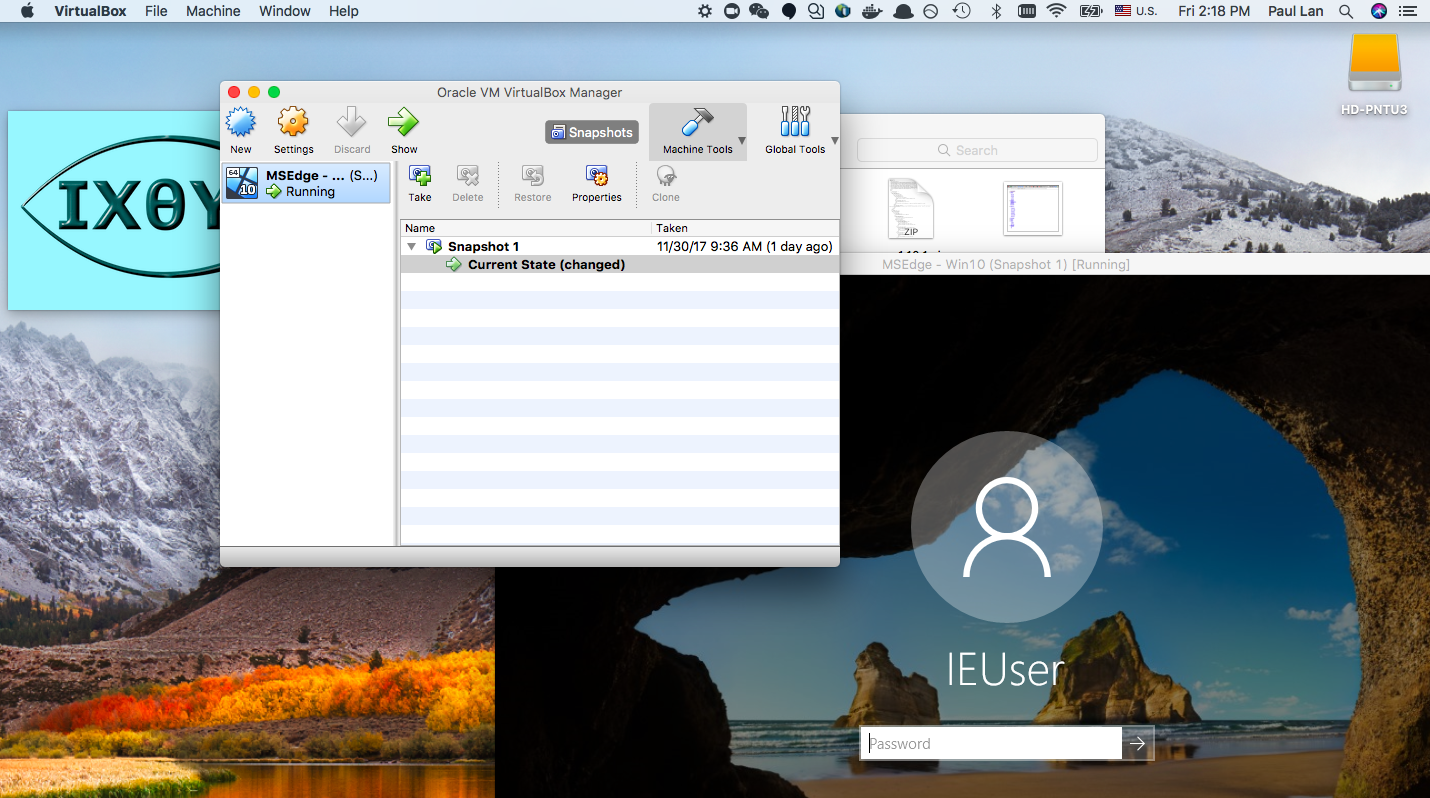The width and height of the screenshot is (1430, 798).
Task: Open the Help menu
Action: pyautogui.click(x=344, y=11)
